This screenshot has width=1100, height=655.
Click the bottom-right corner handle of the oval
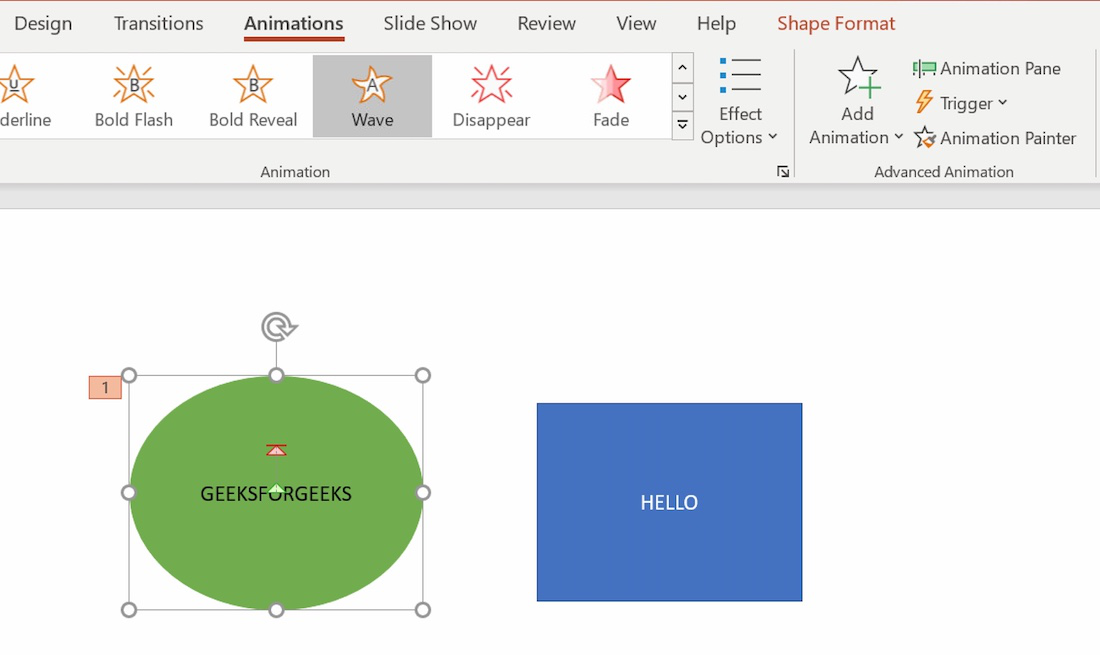(422, 609)
